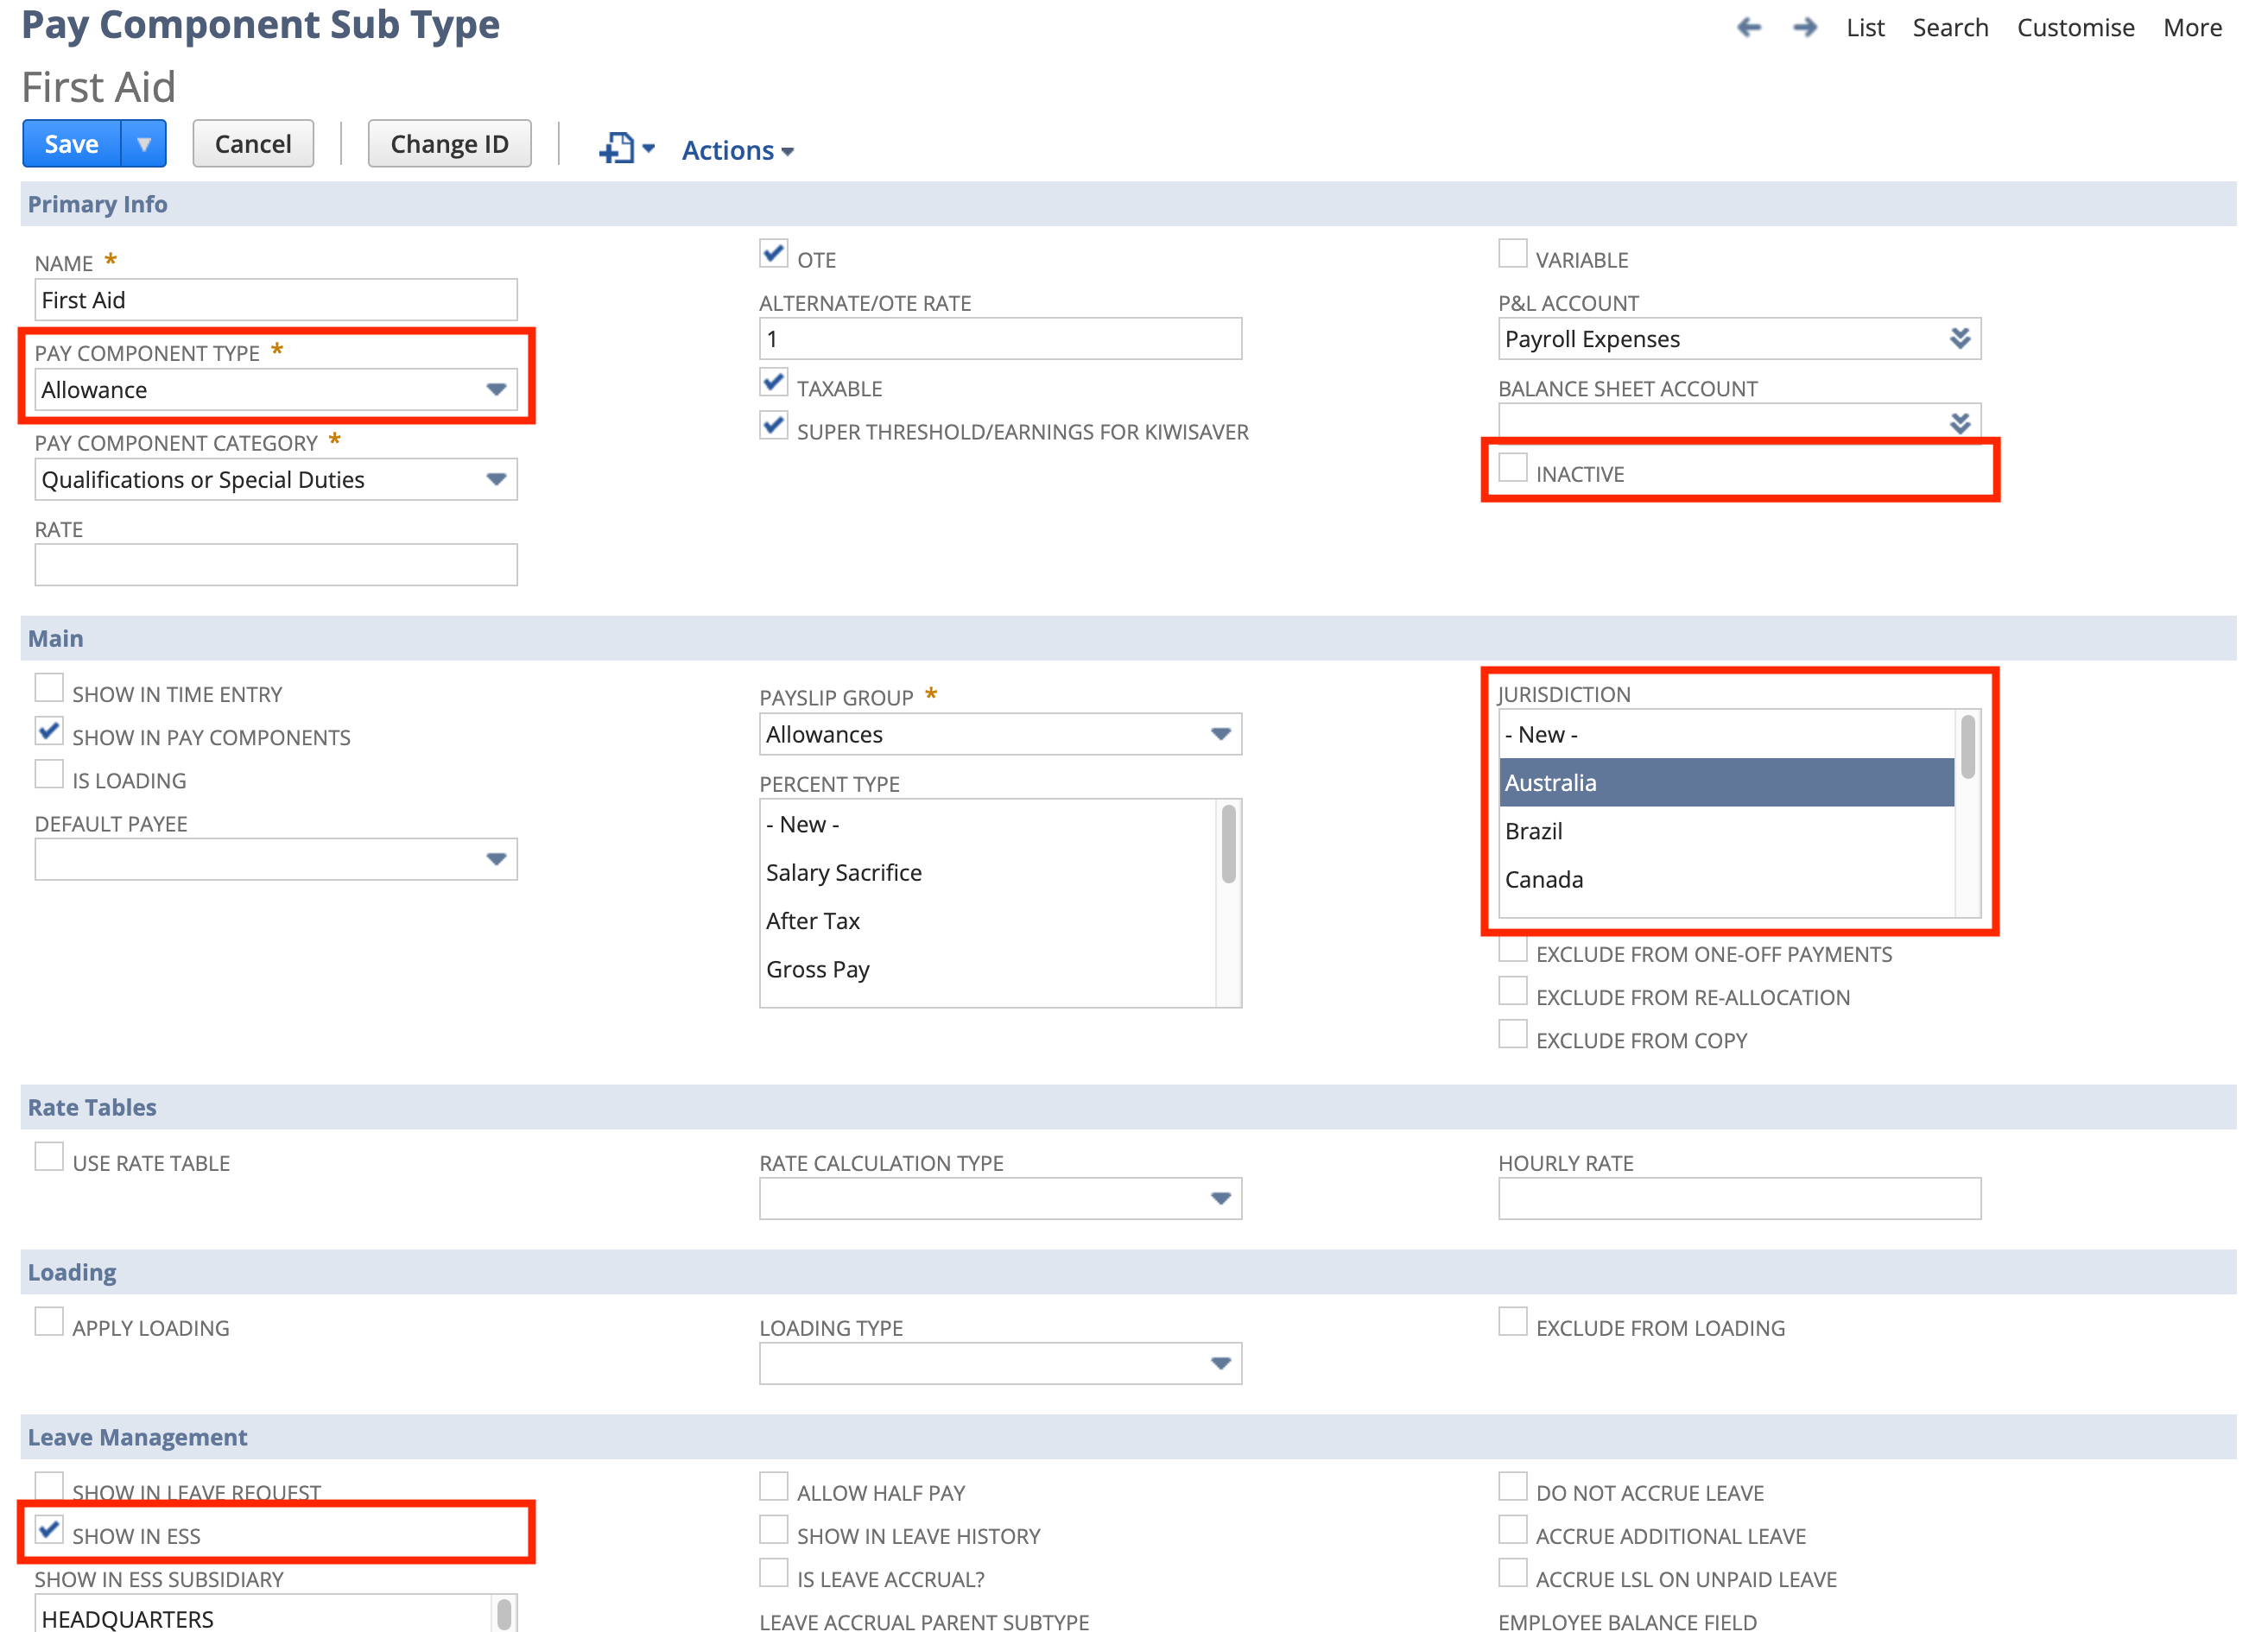The image size is (2268, 1632).
Task: Click the forward navigation arrow to next record
Action: point(1806,28)
